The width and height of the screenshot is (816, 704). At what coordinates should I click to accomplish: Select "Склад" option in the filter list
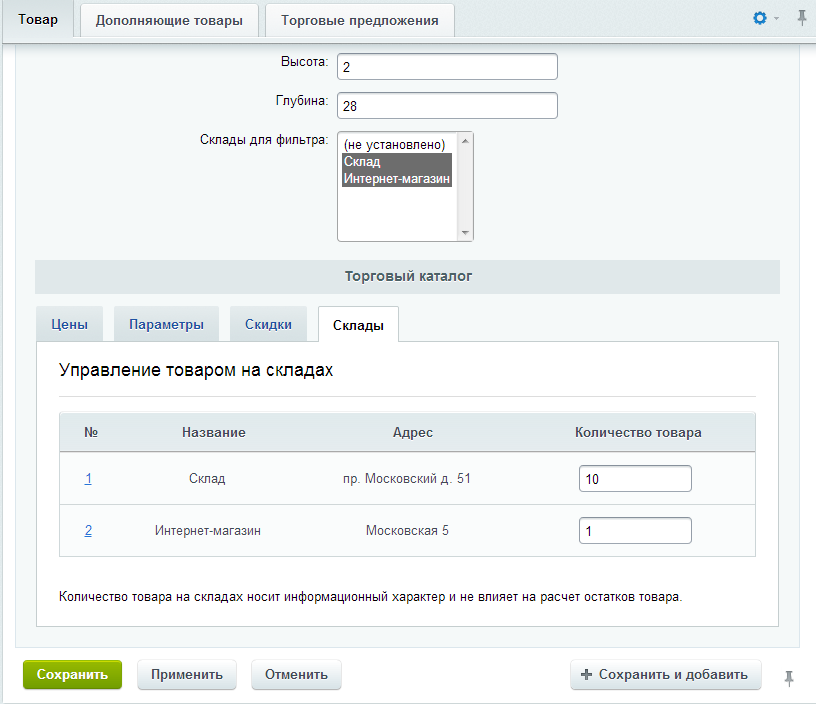pos(393,162)
